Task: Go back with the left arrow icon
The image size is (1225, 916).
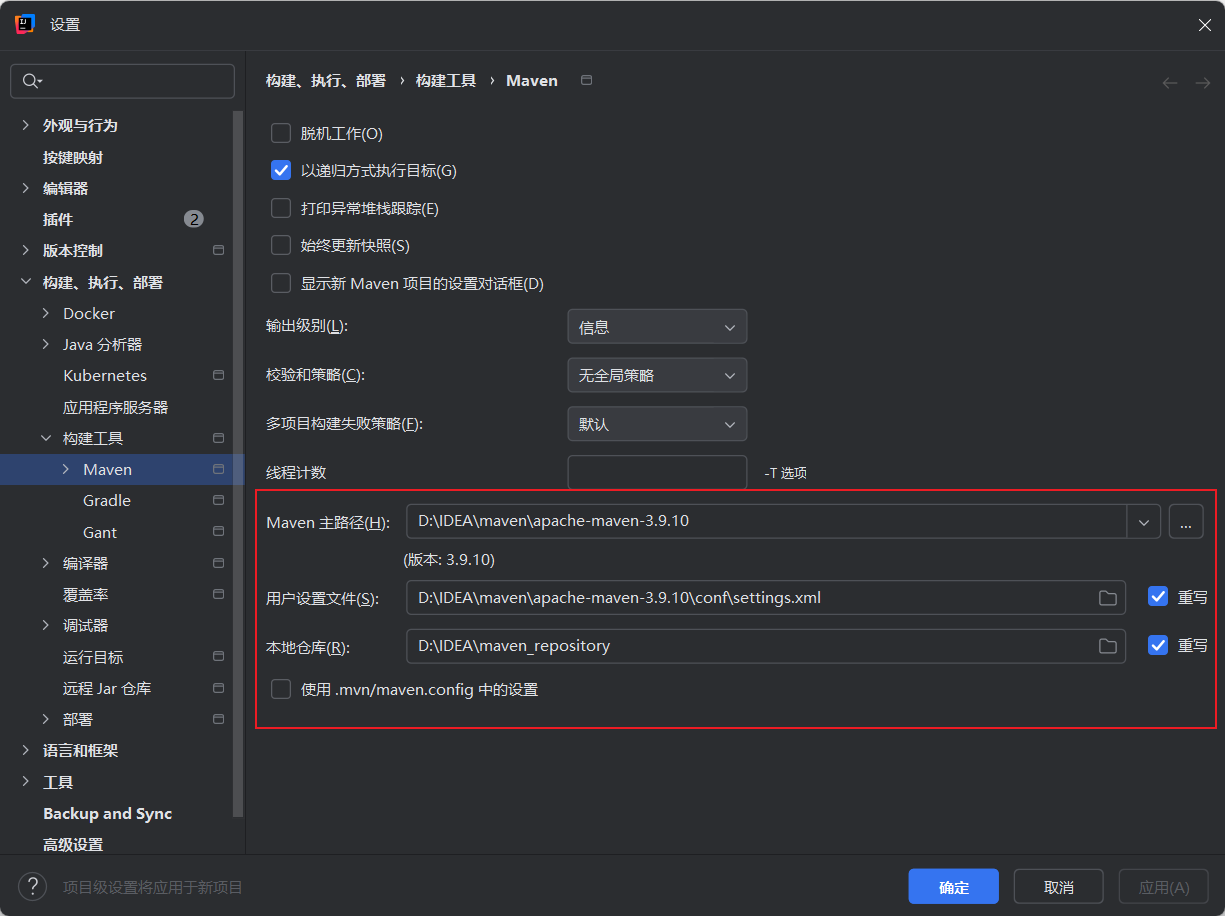Action: point(1170,83)
